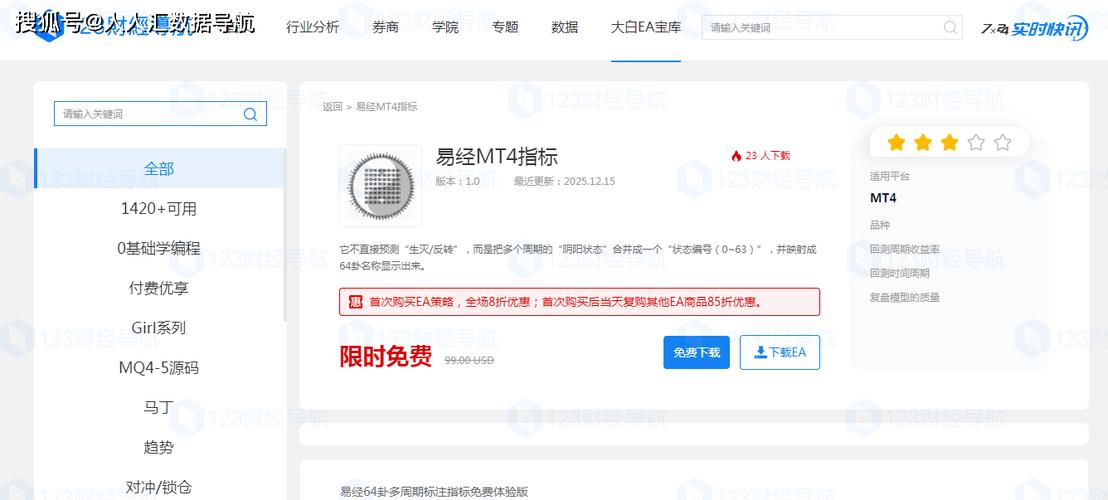1108x500 pixels.
Task: Click the red 惠 discount badge icon
Action: 355,302
